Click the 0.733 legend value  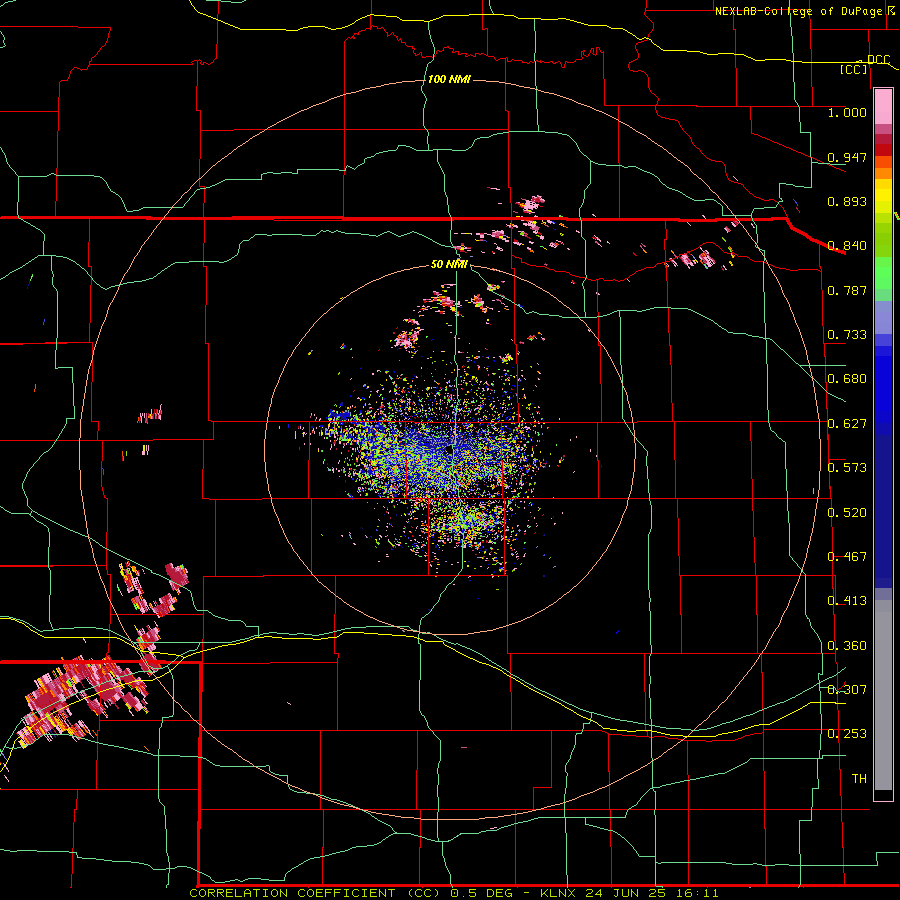coord(847,335)
